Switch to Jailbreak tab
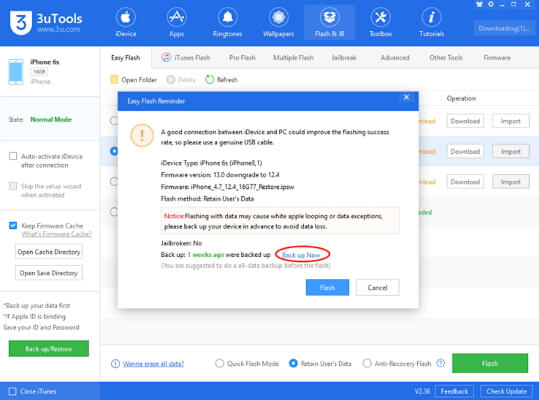Viewport: 539px width, 400px height. pyautogui.click(x=344, y=58)
